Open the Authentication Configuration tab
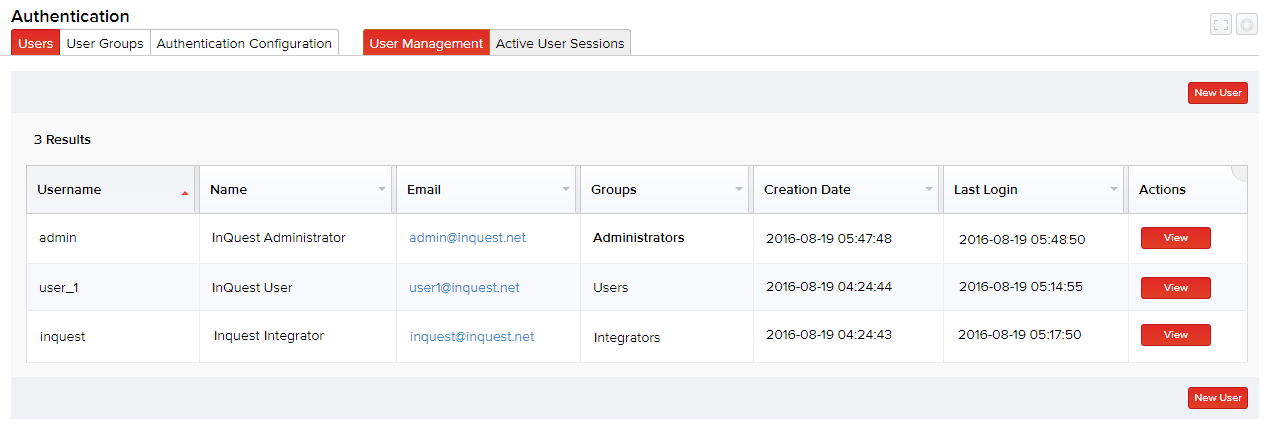Image resolution: width=1268 pixels, height=435 pixels. 244,43
